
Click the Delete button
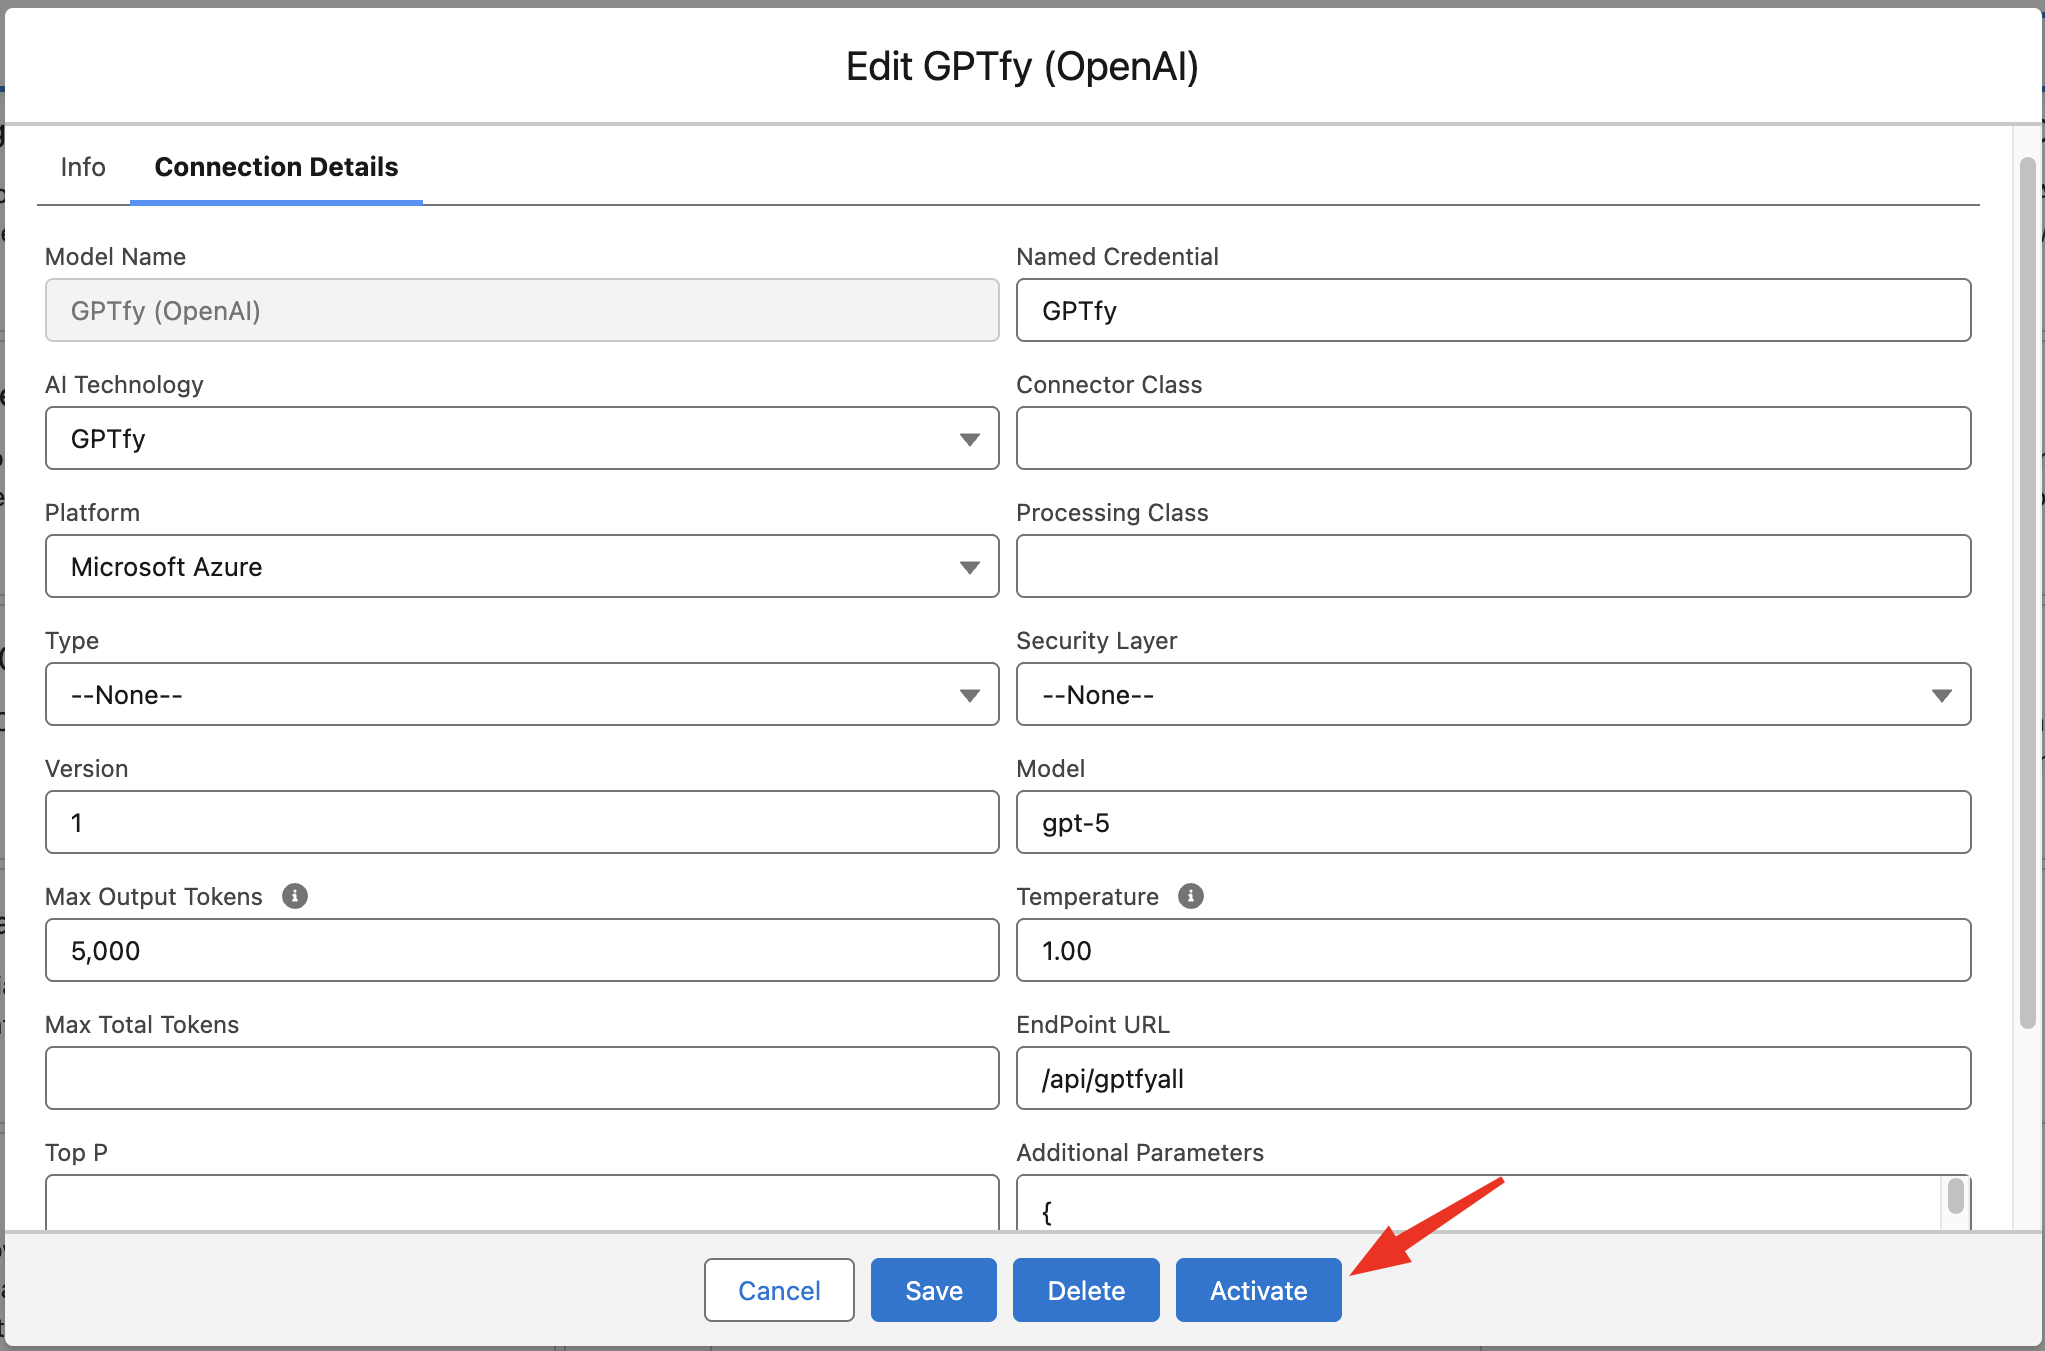tap(1085, 1290)
